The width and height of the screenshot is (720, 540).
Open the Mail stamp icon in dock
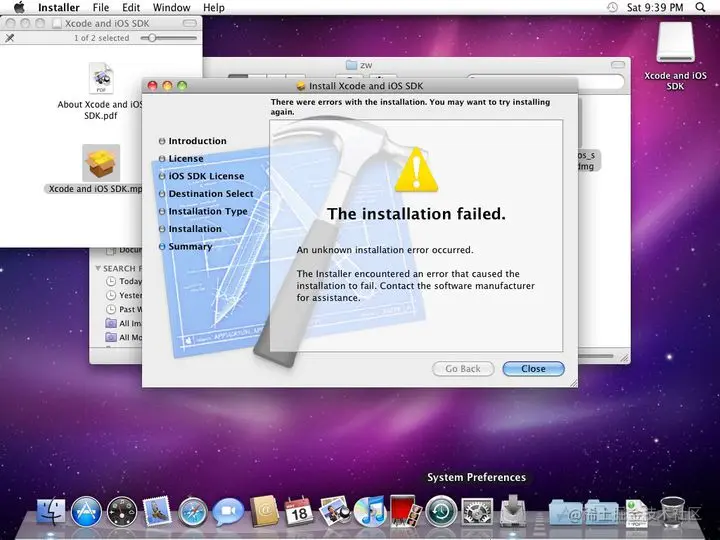coord(157,511)
